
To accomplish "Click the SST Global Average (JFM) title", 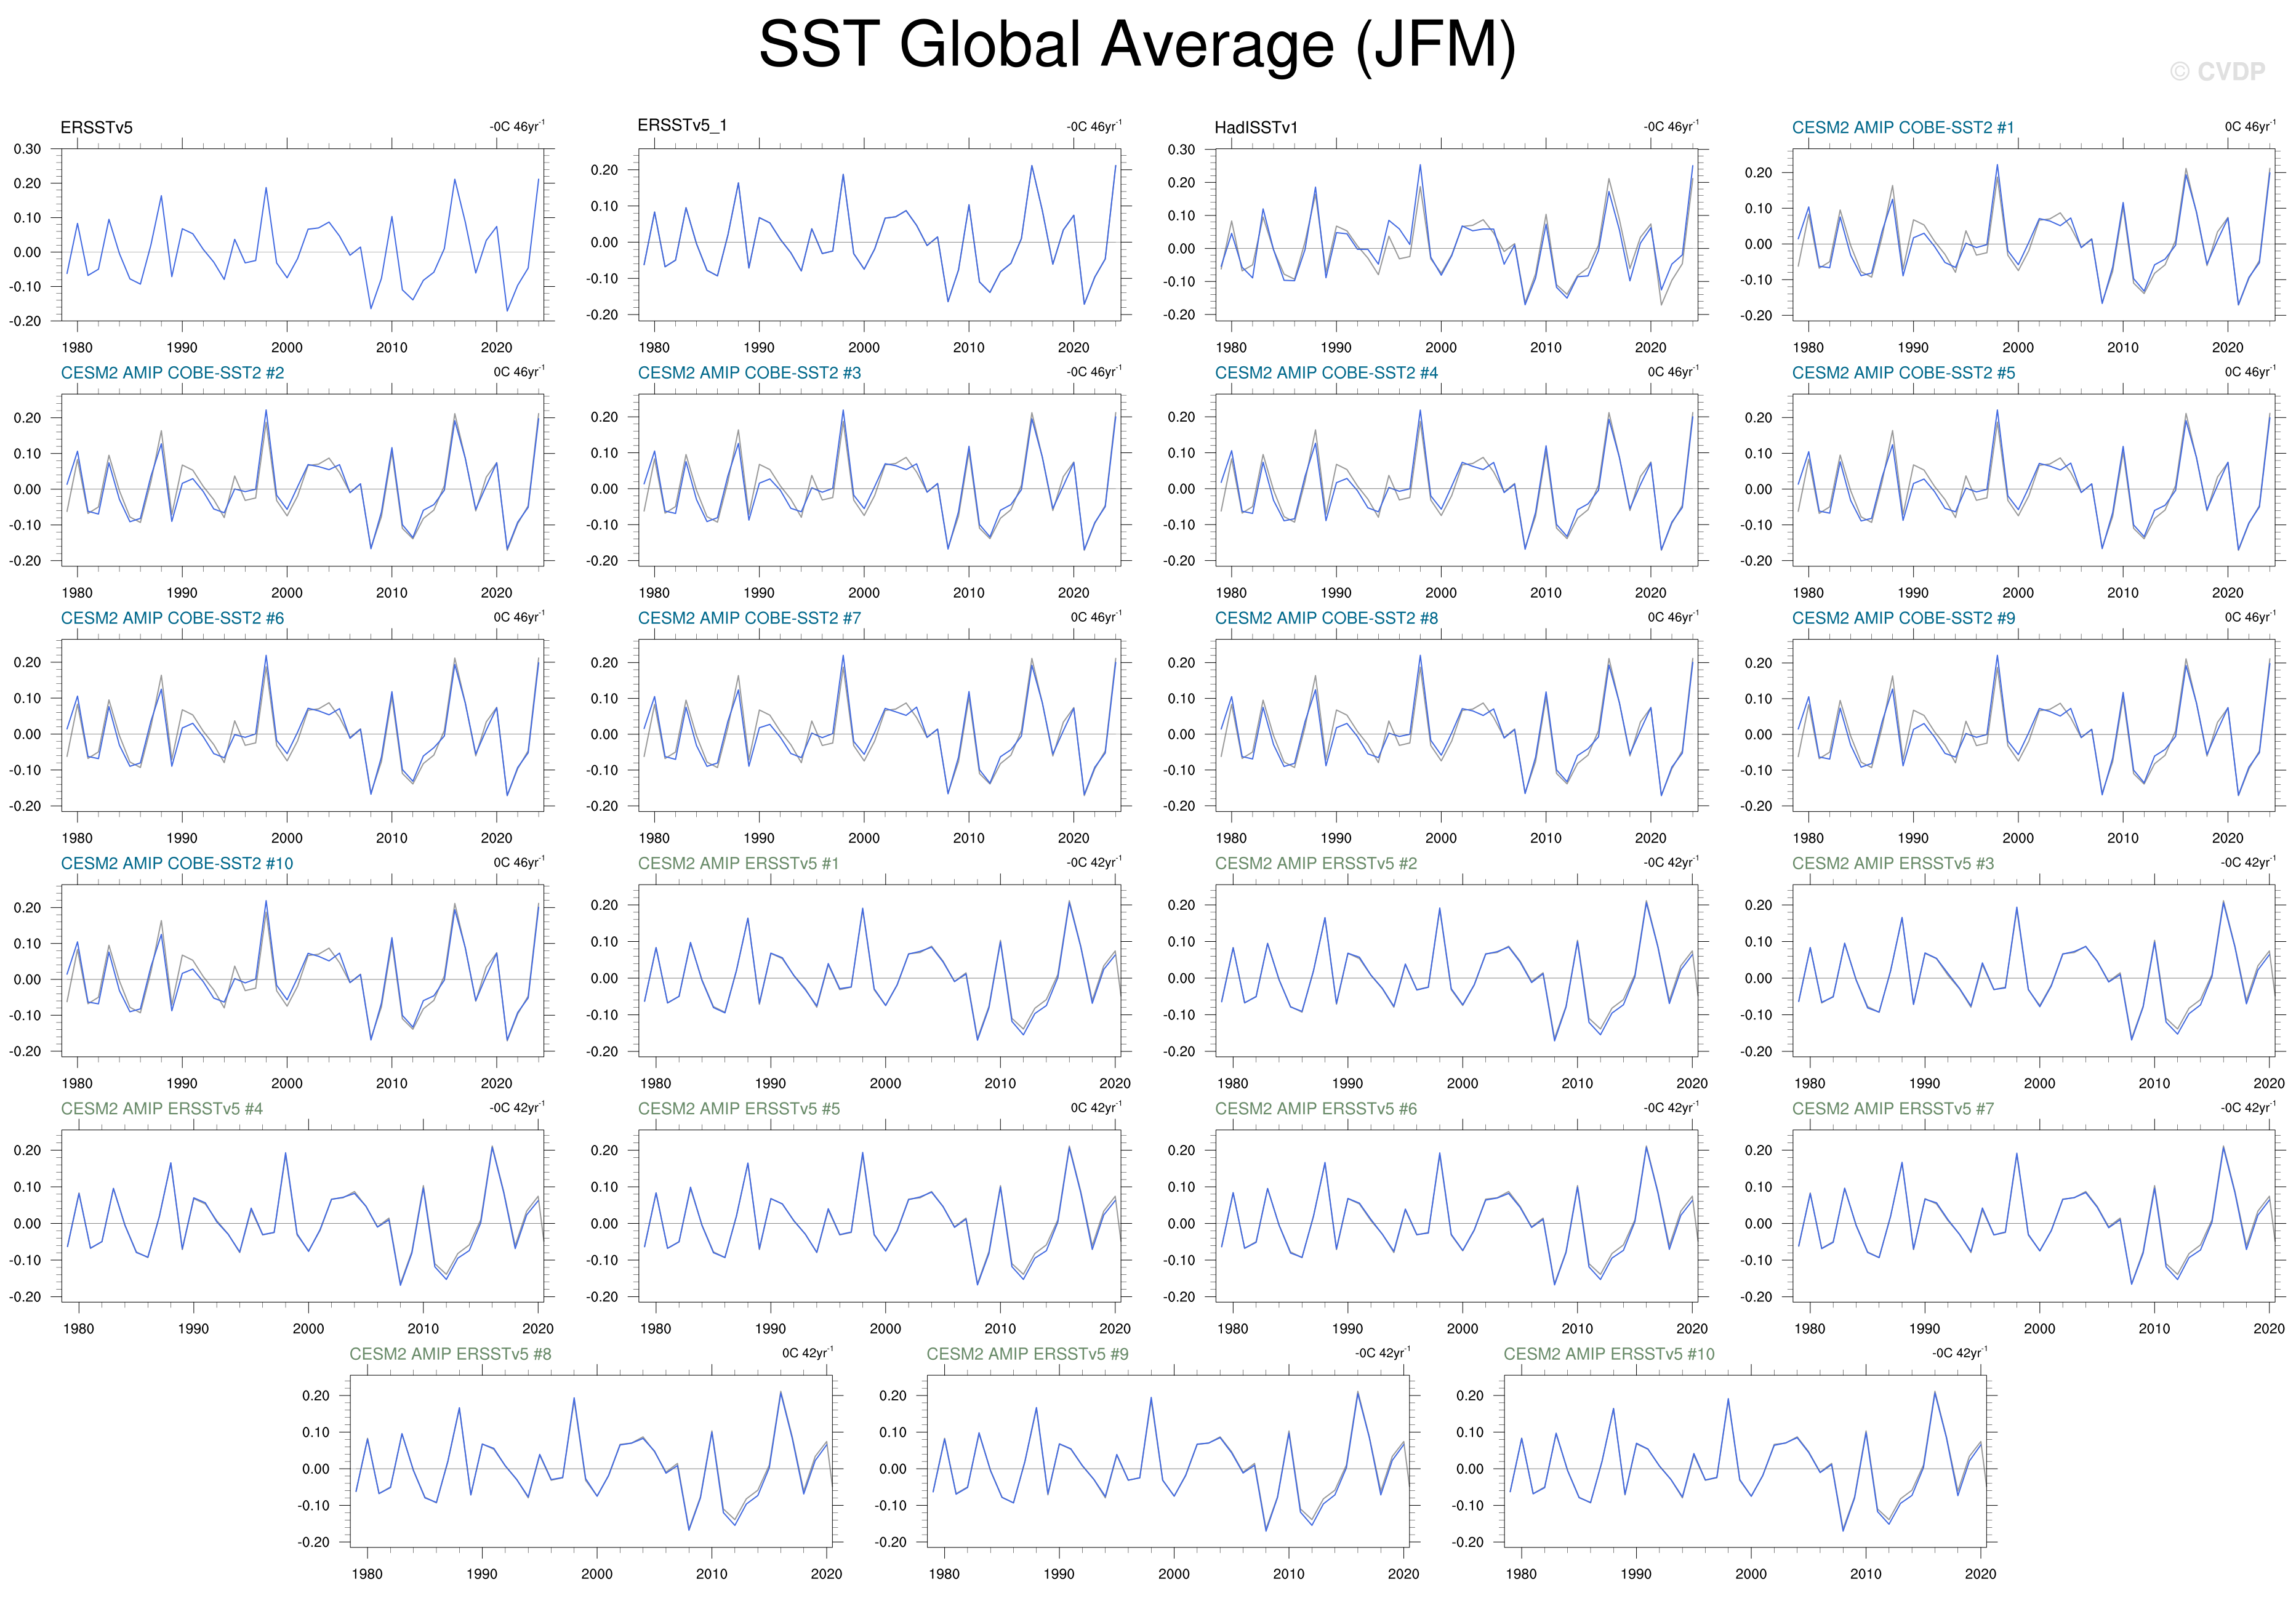I will coord(1137,45).
